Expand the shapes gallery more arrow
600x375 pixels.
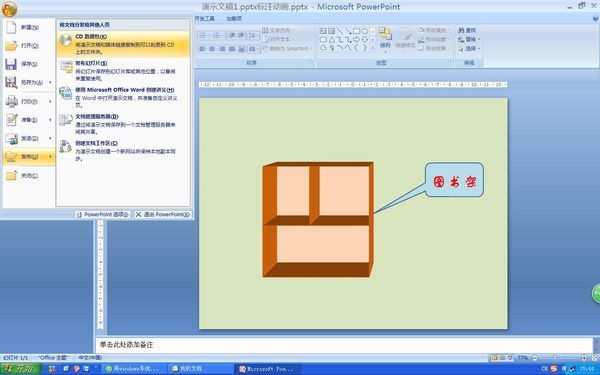tap(373, 48)
